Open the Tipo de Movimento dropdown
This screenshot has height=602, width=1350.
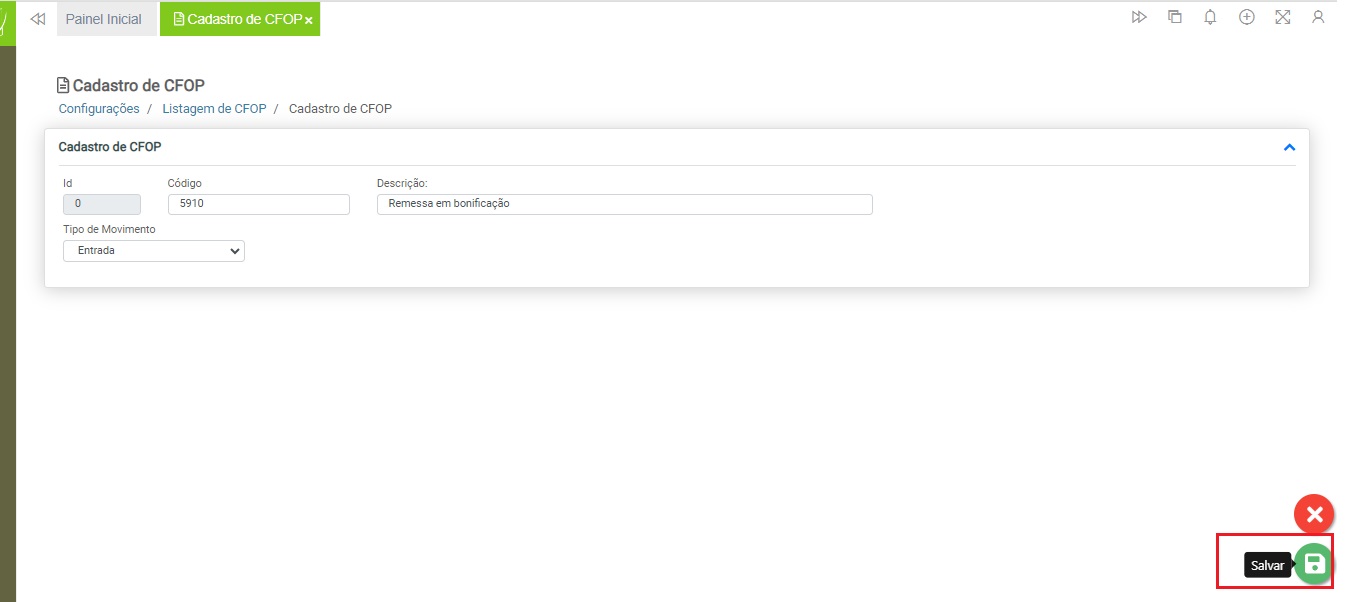(x=154, y=251)
